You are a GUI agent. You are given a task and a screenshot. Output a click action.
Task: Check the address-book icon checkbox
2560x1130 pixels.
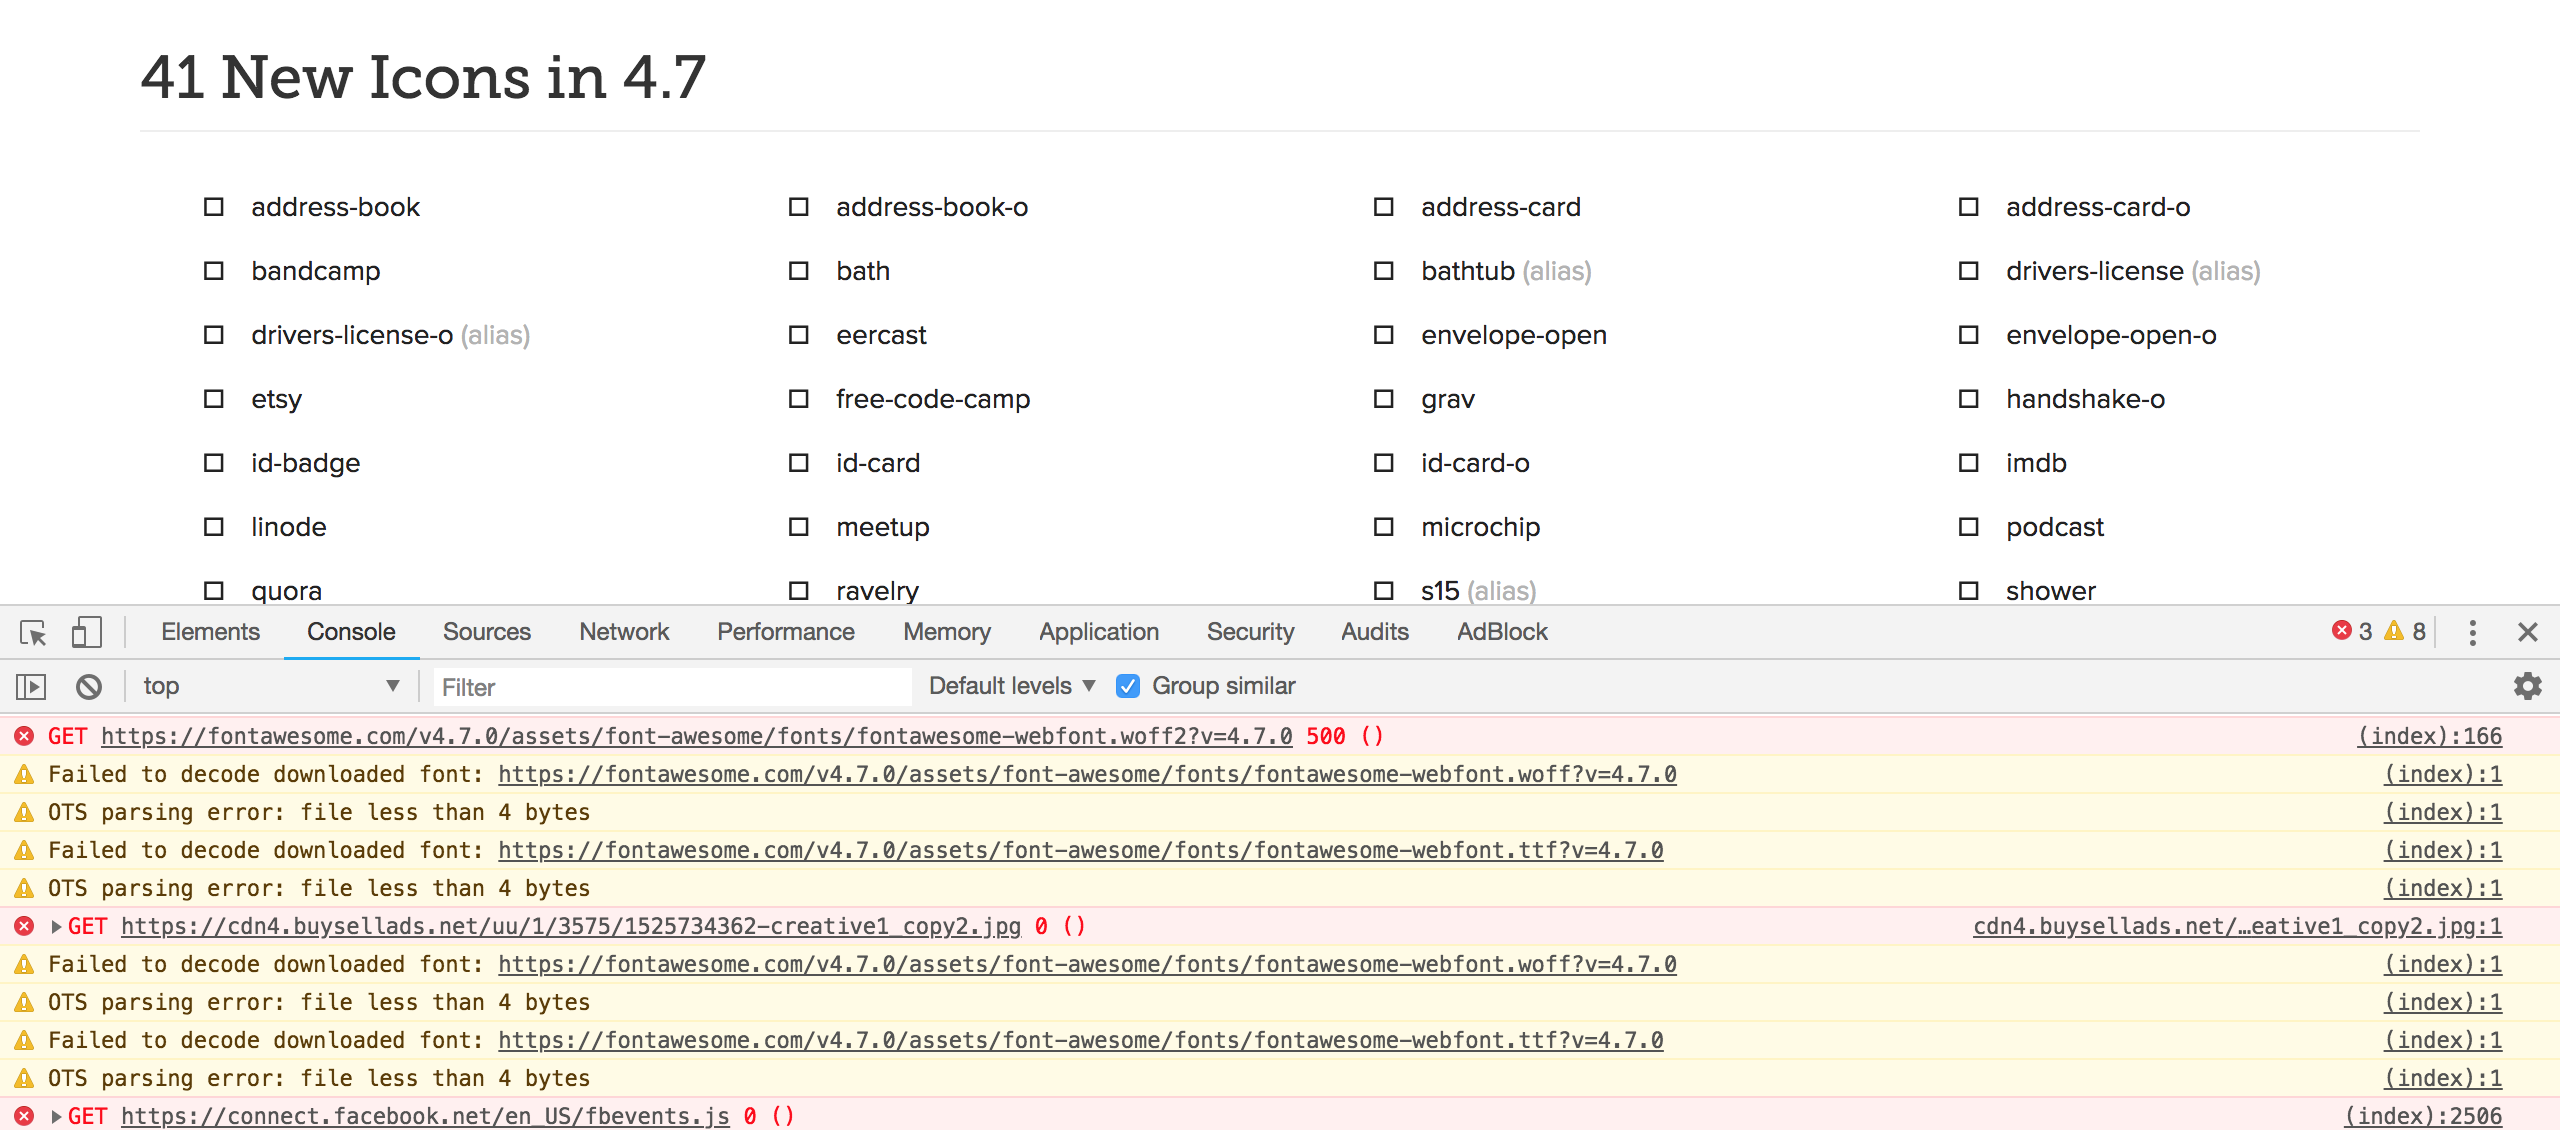213,207
